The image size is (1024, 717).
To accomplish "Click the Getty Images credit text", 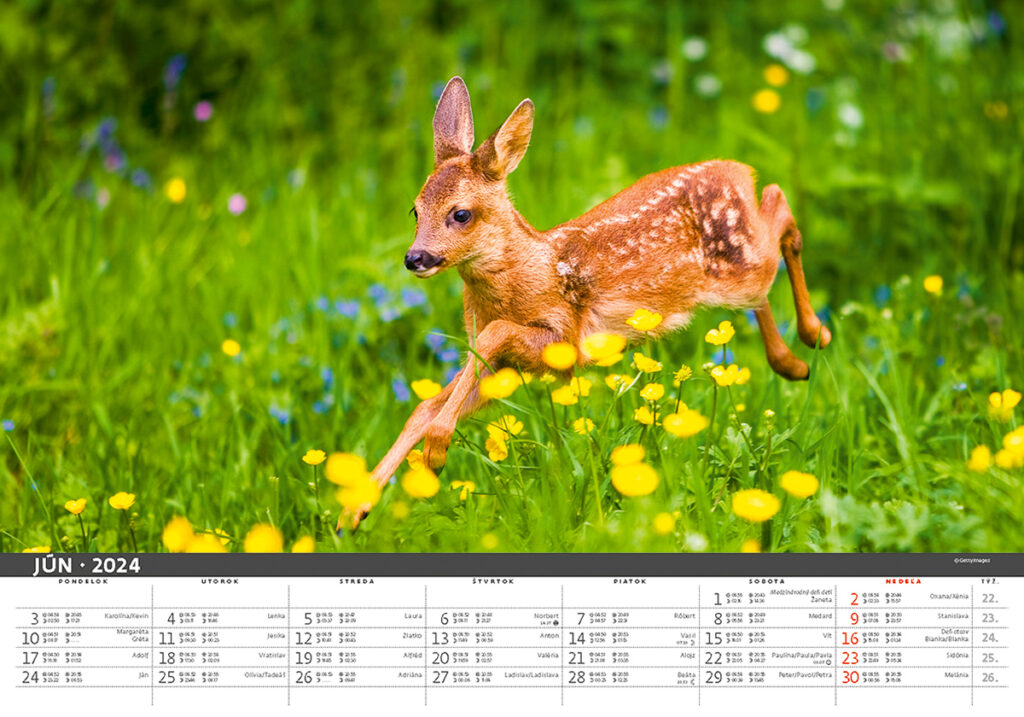I will click(x=970, y=560).
